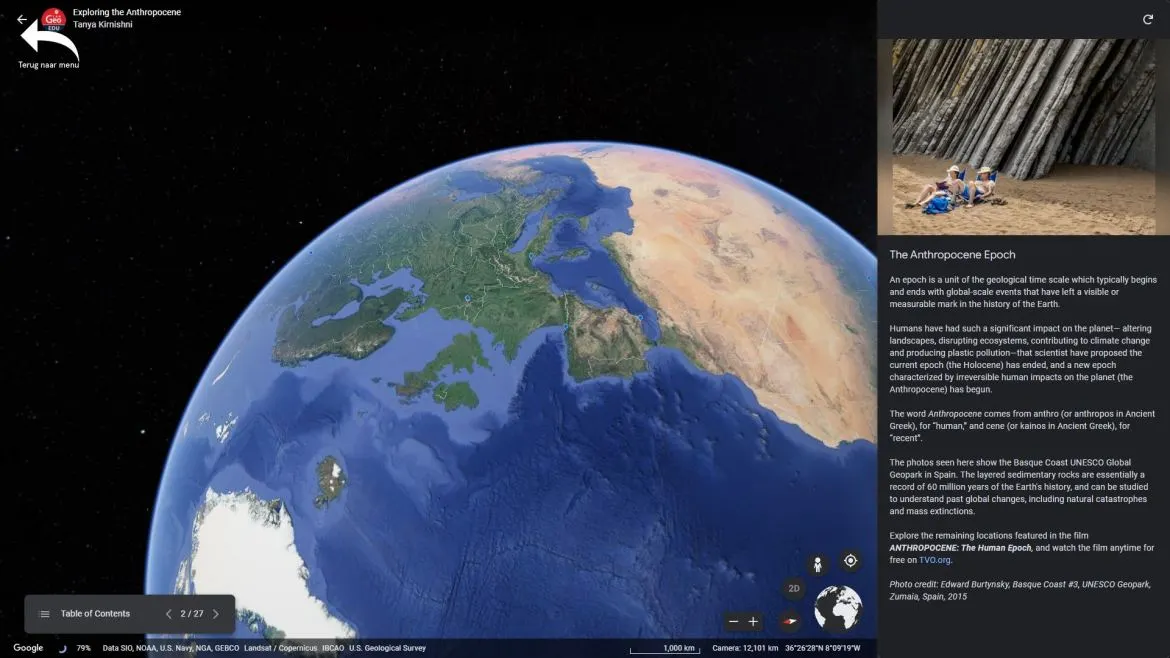Click 'U.S. Geological Survey' attribution
This screenshot has width=1170, height=658.
coord(387,648)
